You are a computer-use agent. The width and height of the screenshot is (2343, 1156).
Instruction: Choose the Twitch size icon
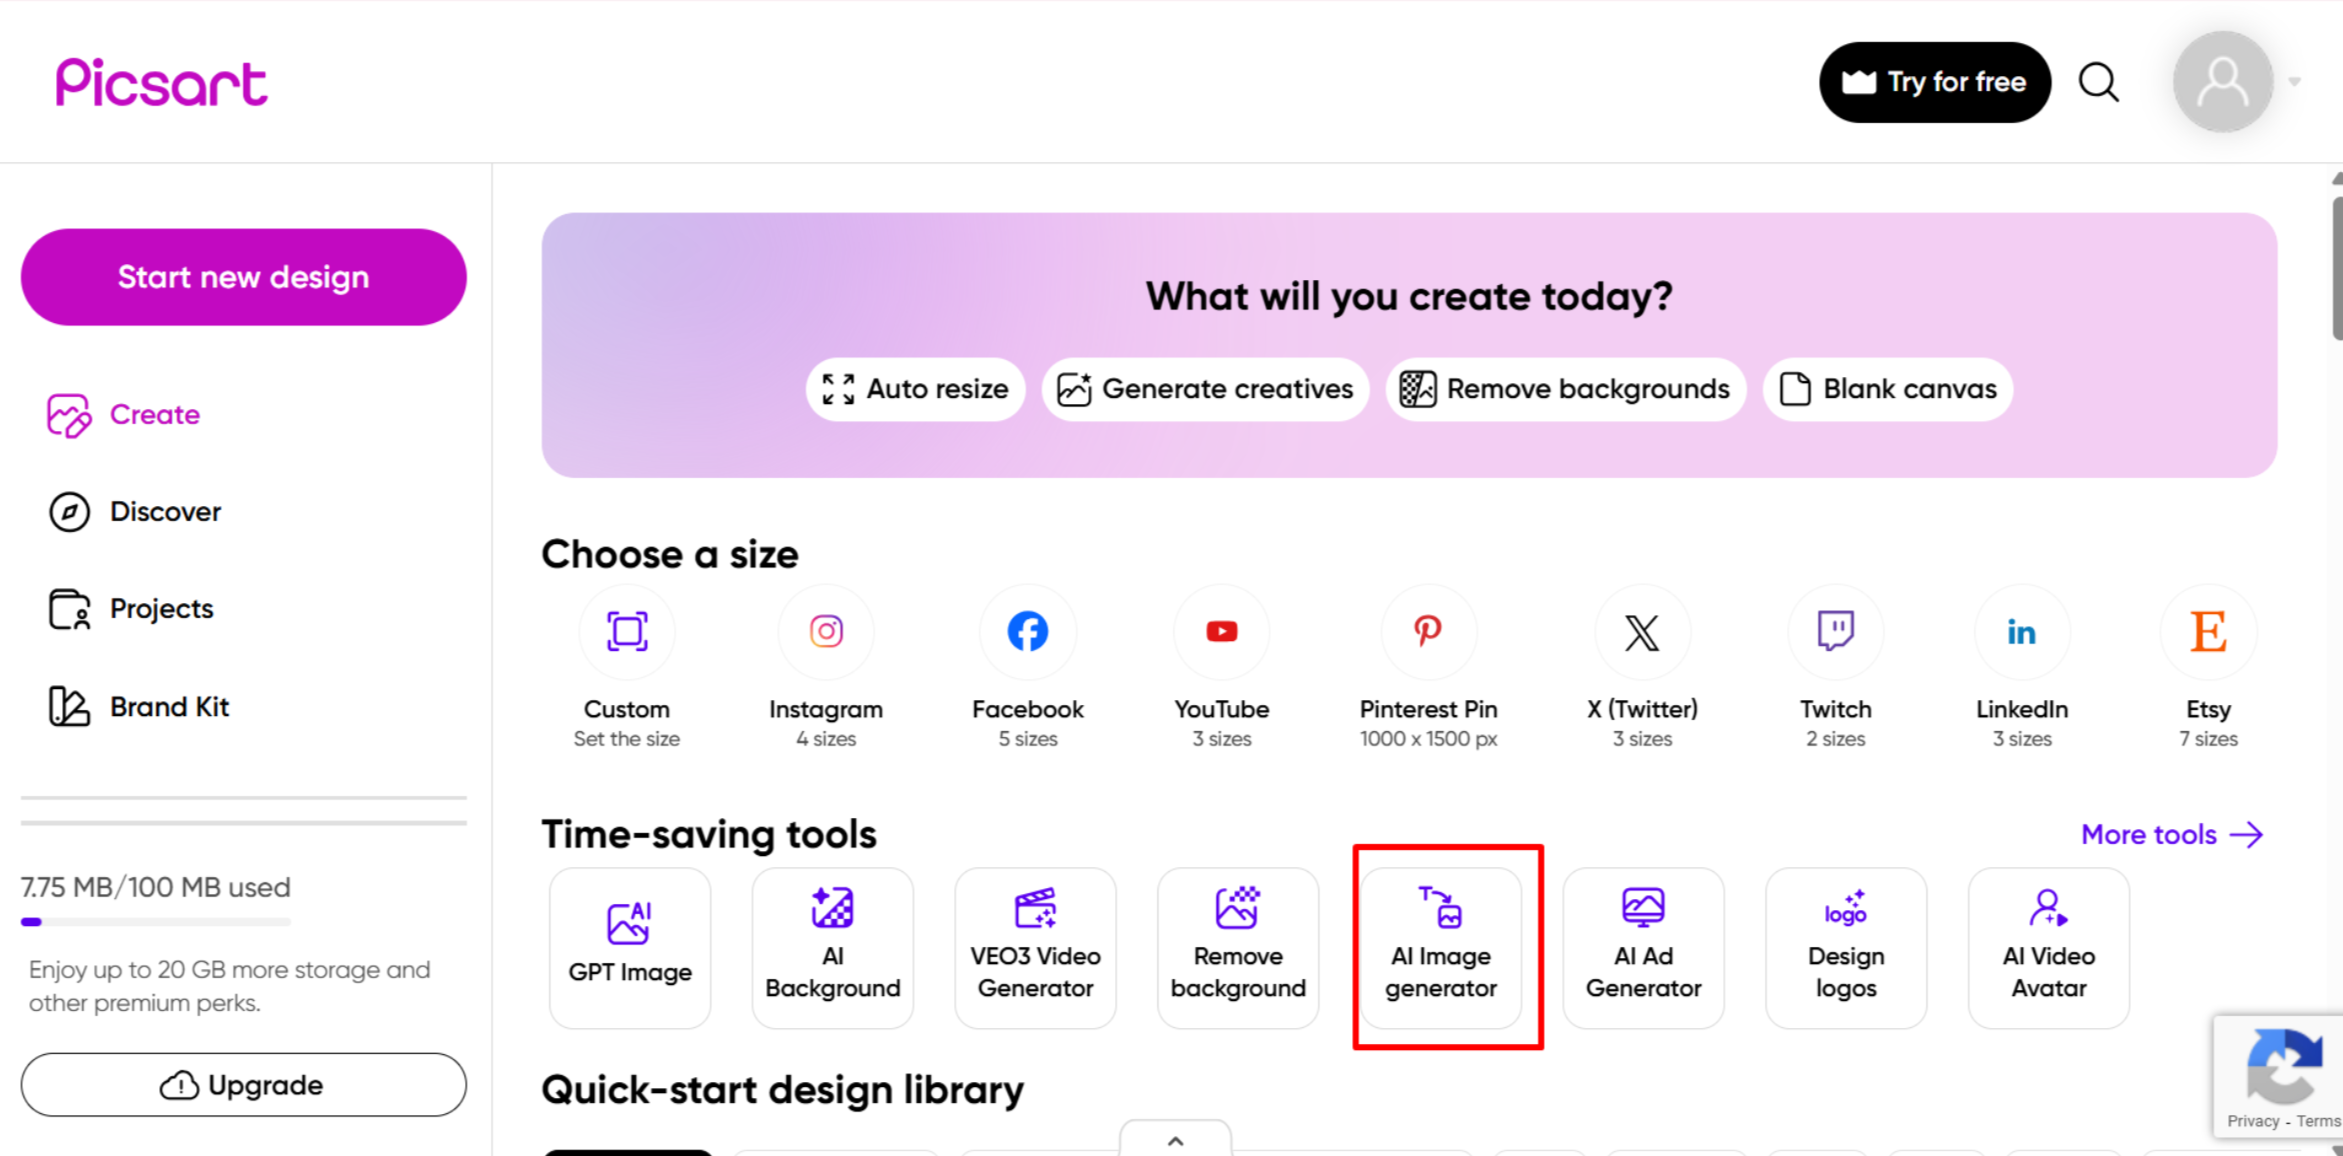point(1836,632)
